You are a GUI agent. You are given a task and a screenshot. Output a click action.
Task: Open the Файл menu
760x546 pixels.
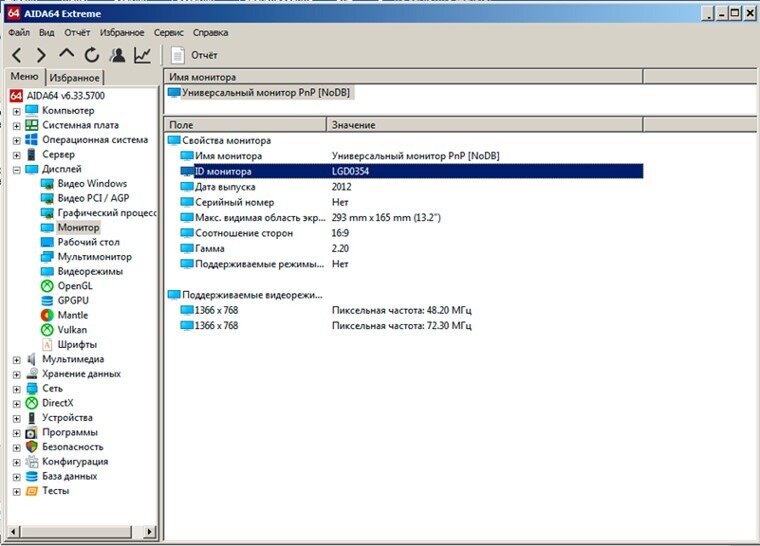pos(19,32)
